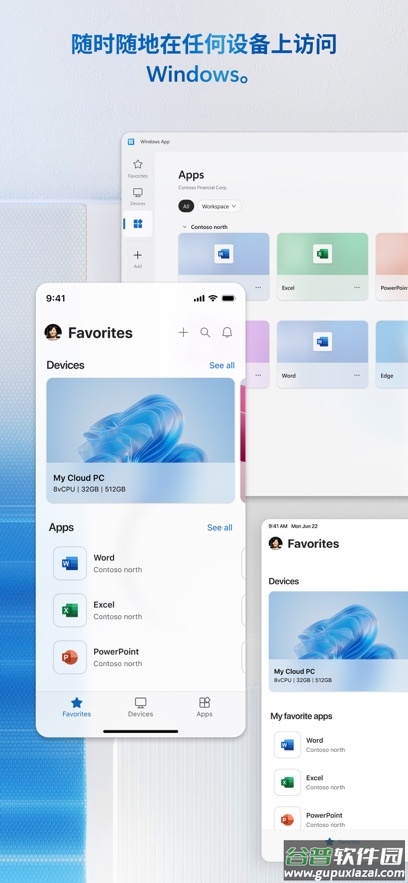The height and width of the screenshot is (883, 408).
Task: Click 8vCPU | 32GB | 512GB text on phone
Action: 89,489
